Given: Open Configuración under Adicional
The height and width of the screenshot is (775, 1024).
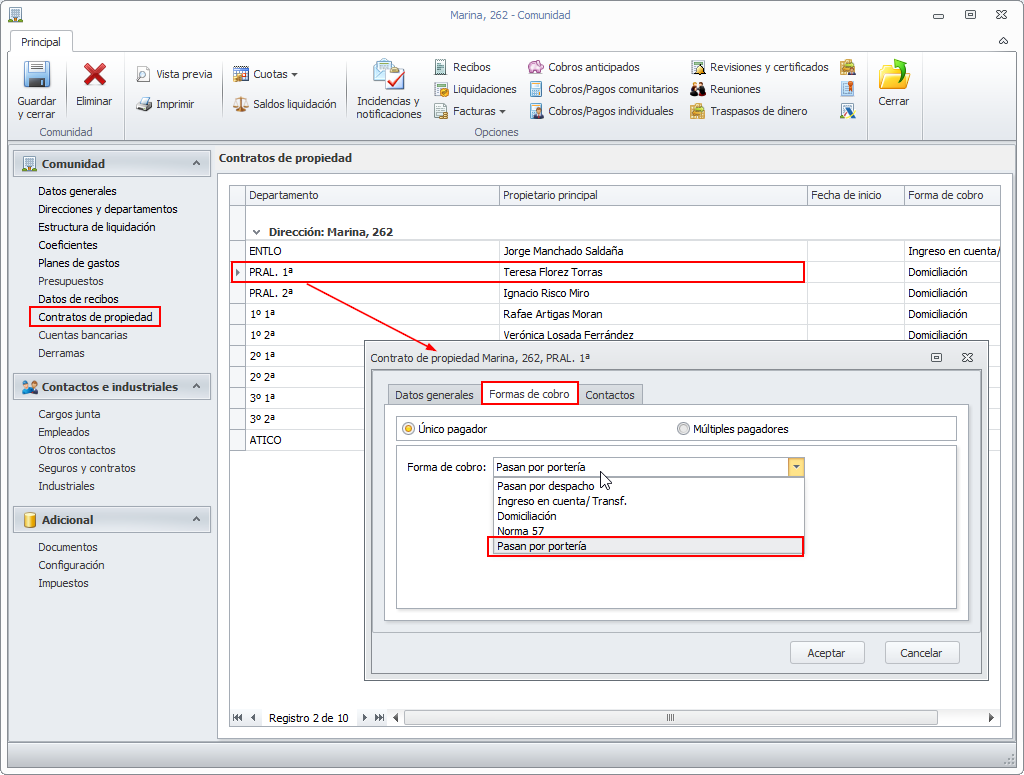Looking at the screenshot, I should (71, 565).
